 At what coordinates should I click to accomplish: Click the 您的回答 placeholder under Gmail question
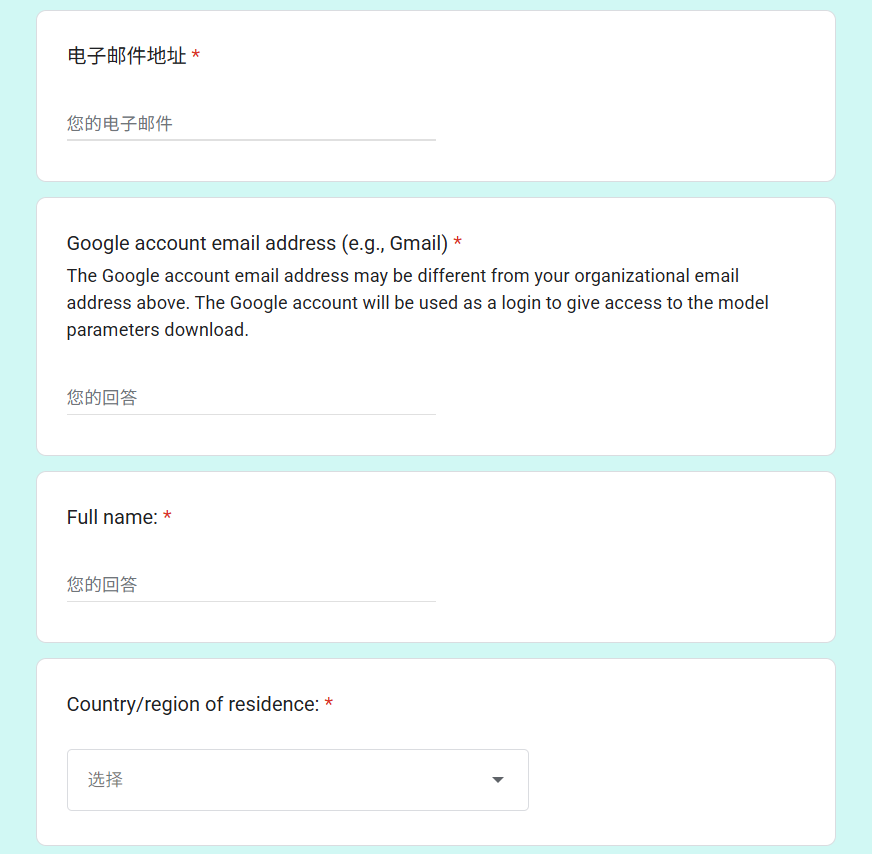[102, 398]
